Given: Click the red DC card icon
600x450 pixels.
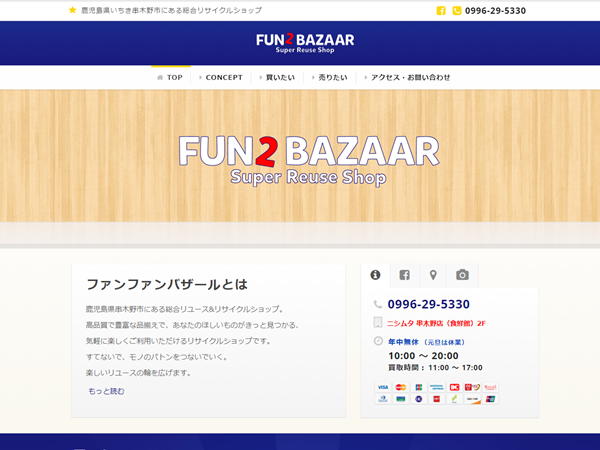Looking at the screenshot, I should pos(454,387).
